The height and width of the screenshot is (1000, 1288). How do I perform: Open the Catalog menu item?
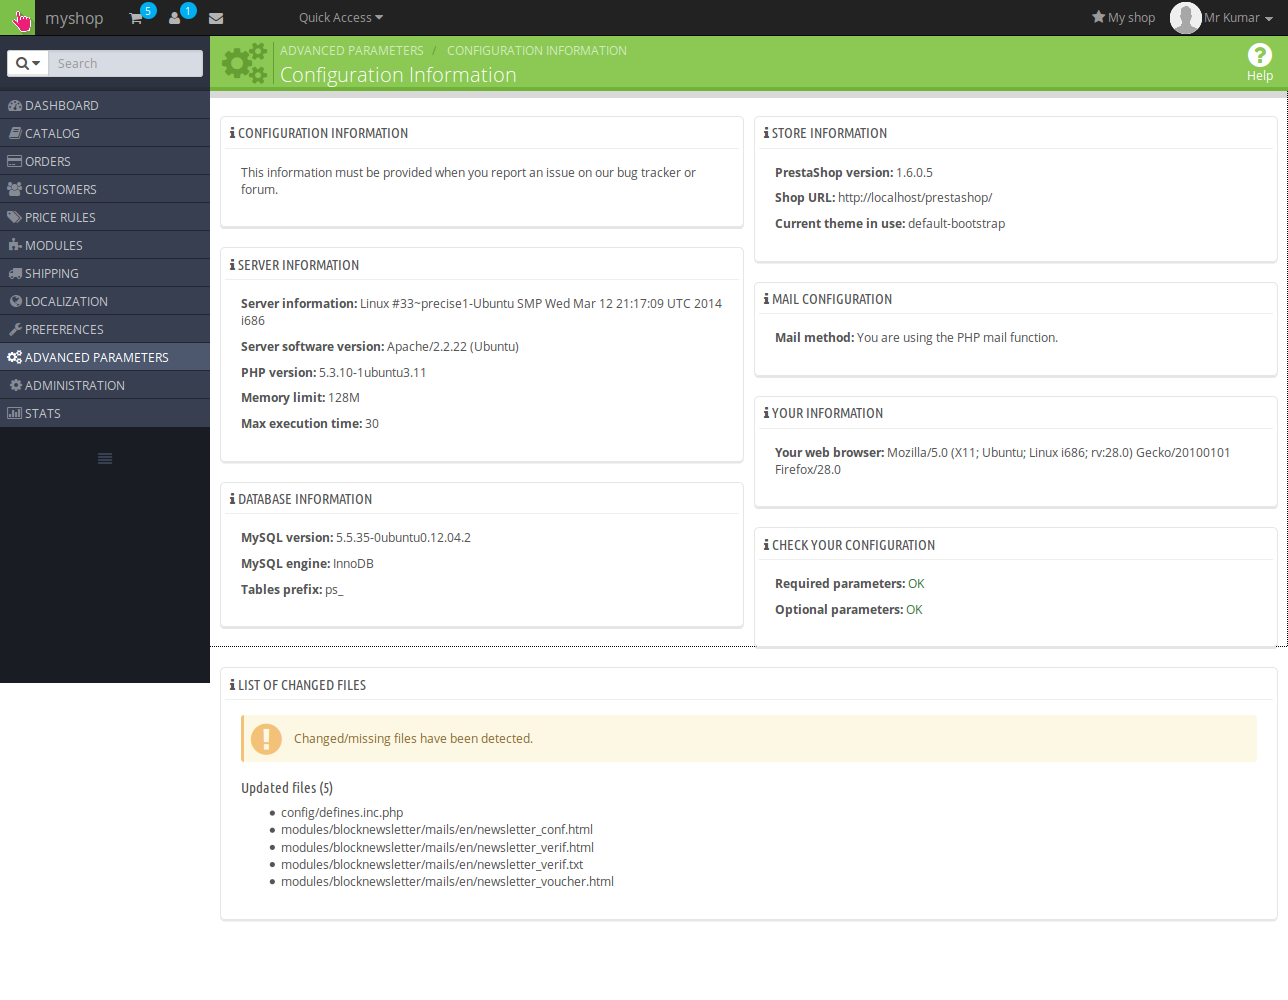tap(105, 133)
